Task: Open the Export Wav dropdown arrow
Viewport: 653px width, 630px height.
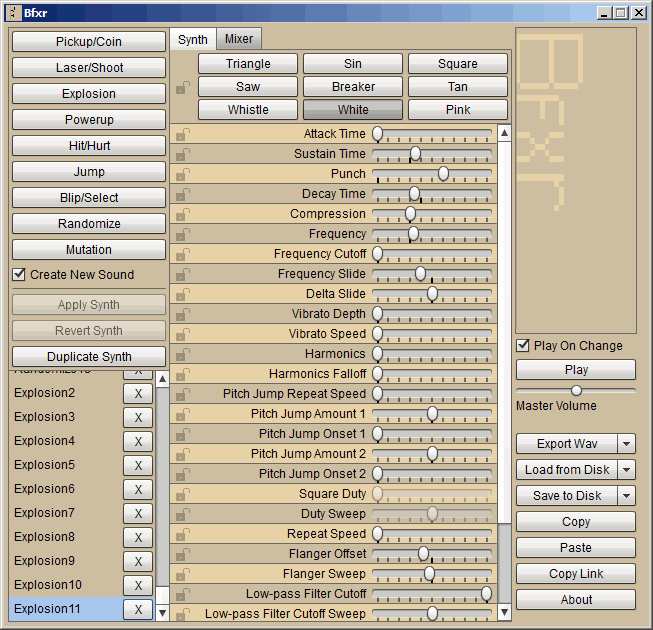Action: (x=626, y=443)
